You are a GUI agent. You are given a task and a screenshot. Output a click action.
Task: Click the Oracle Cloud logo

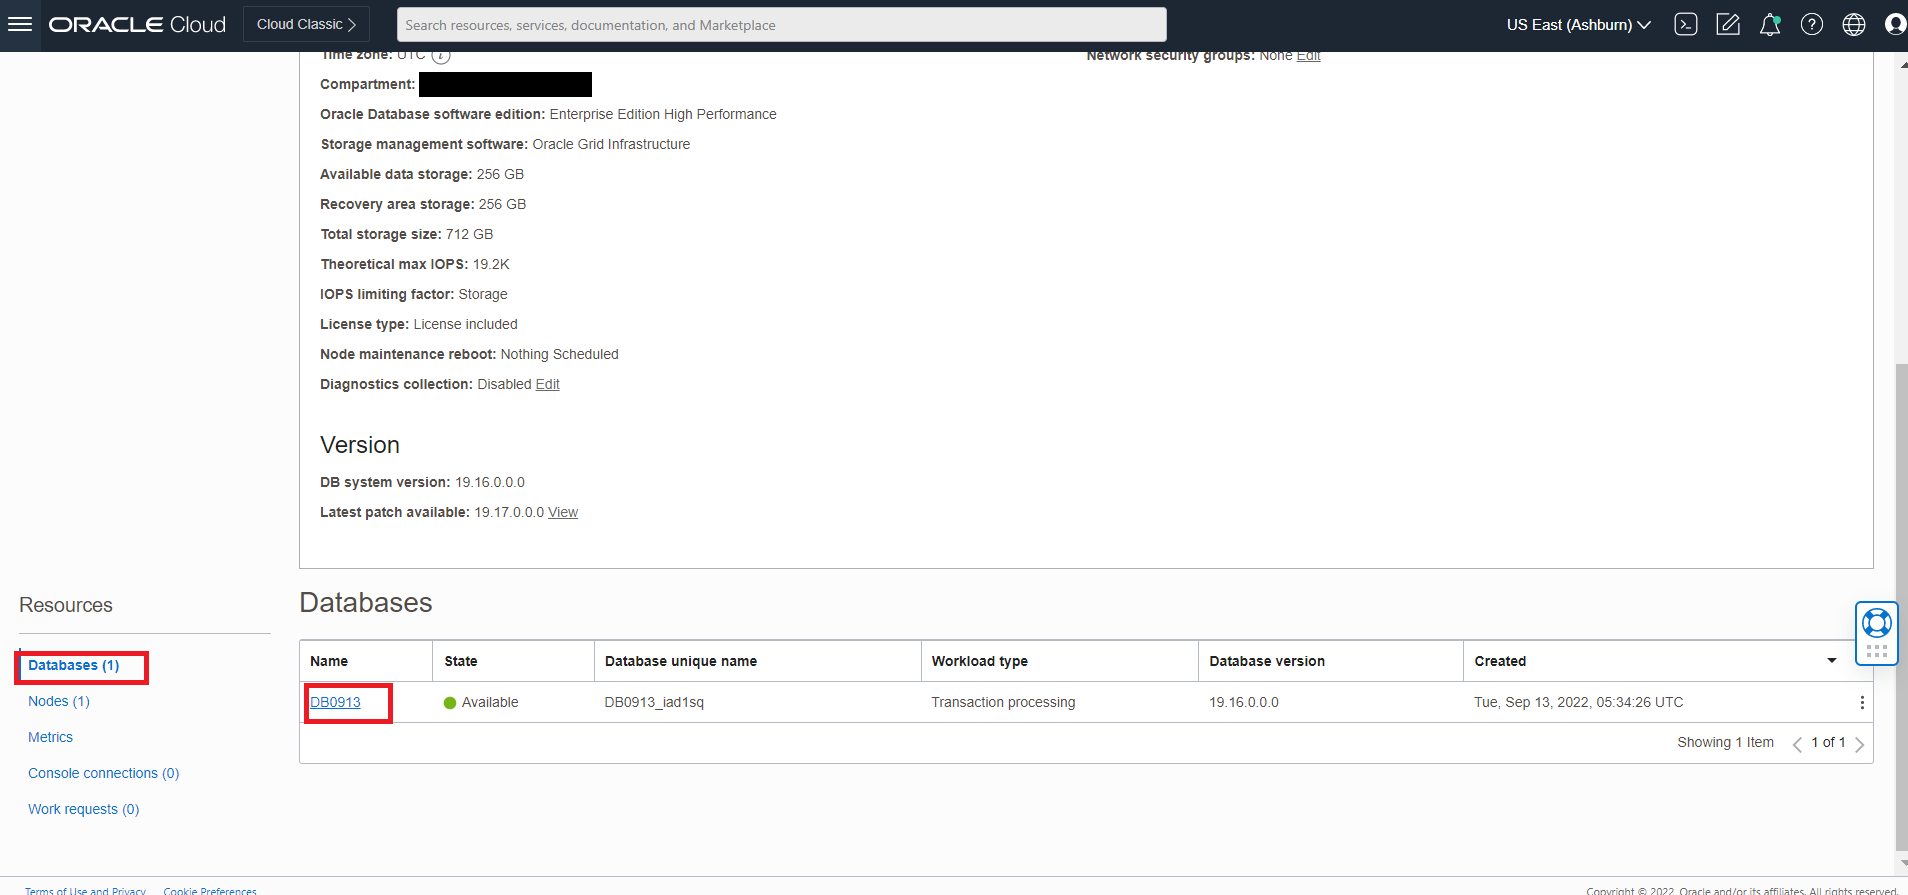pyautogui.click(x=137, y=24)
